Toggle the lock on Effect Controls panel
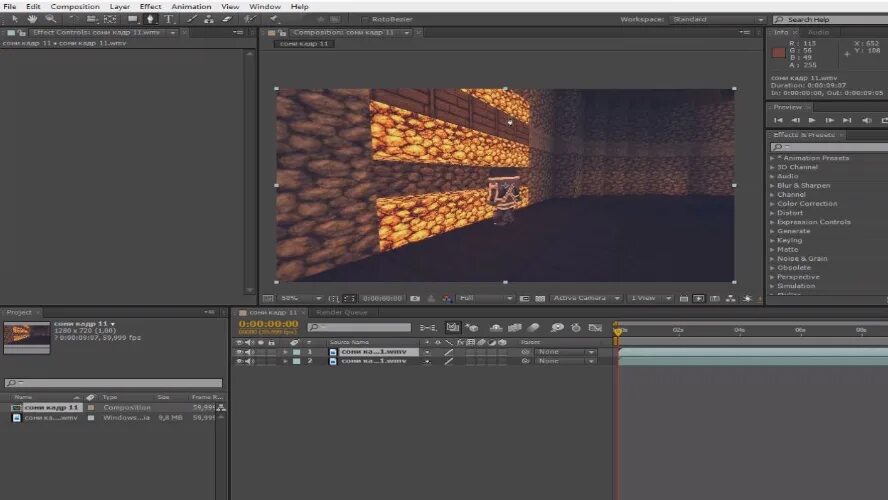Viewport: 888px width, 500px height. [21, 33]
